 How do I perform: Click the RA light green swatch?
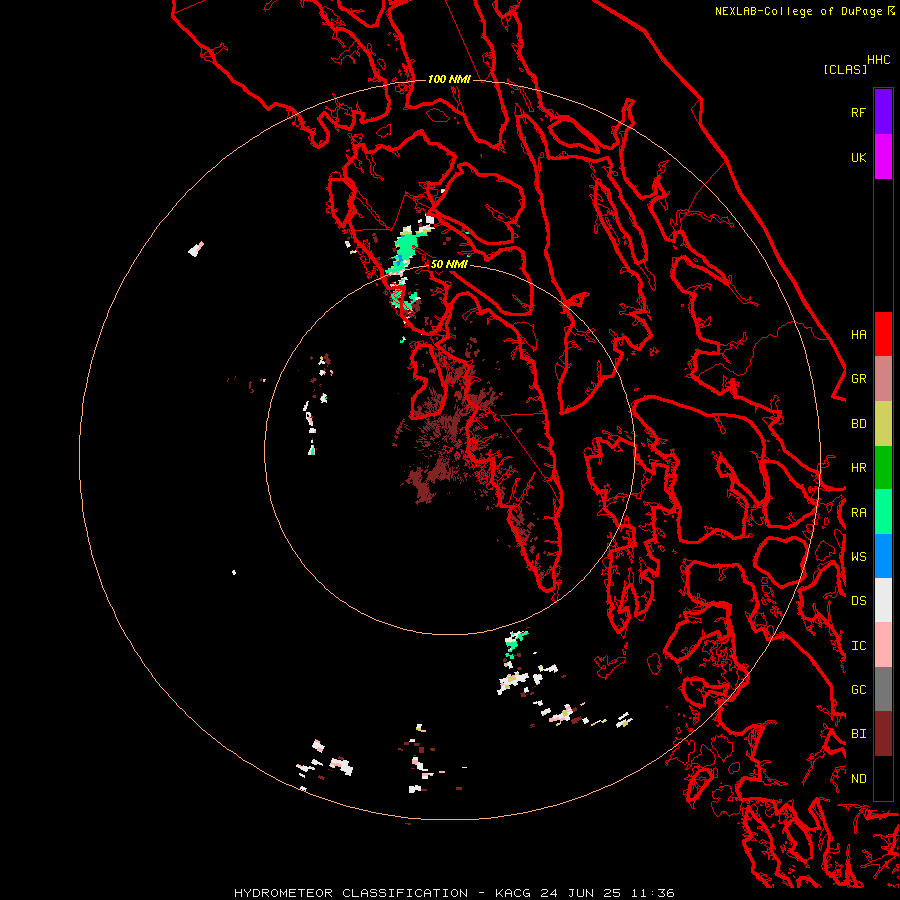883,512
